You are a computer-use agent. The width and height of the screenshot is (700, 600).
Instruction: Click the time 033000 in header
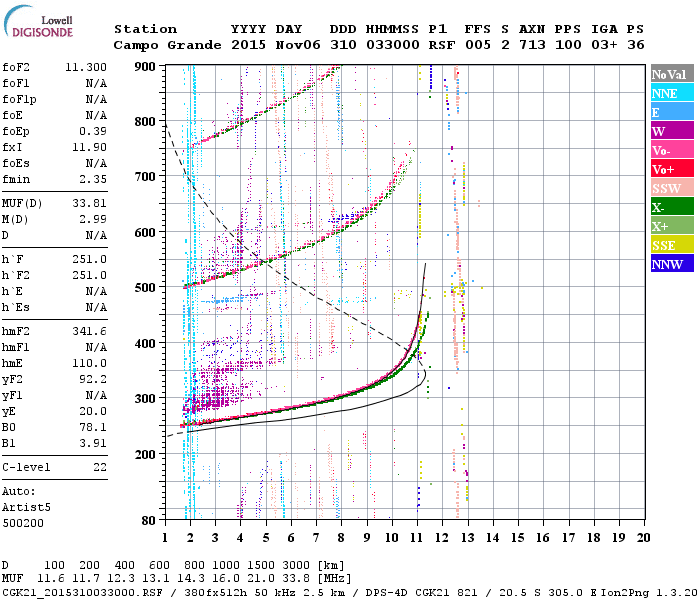click(x=393, y=45)
